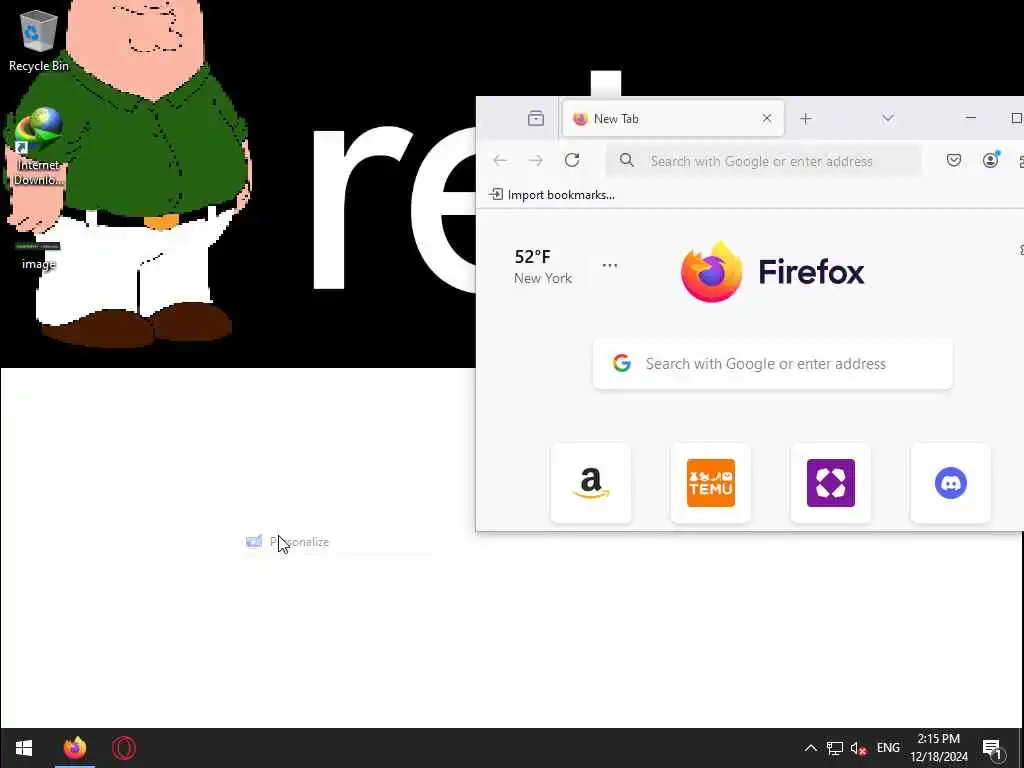
Task: Click the Firefox logo on the new tab page
Action: point(773,272)
